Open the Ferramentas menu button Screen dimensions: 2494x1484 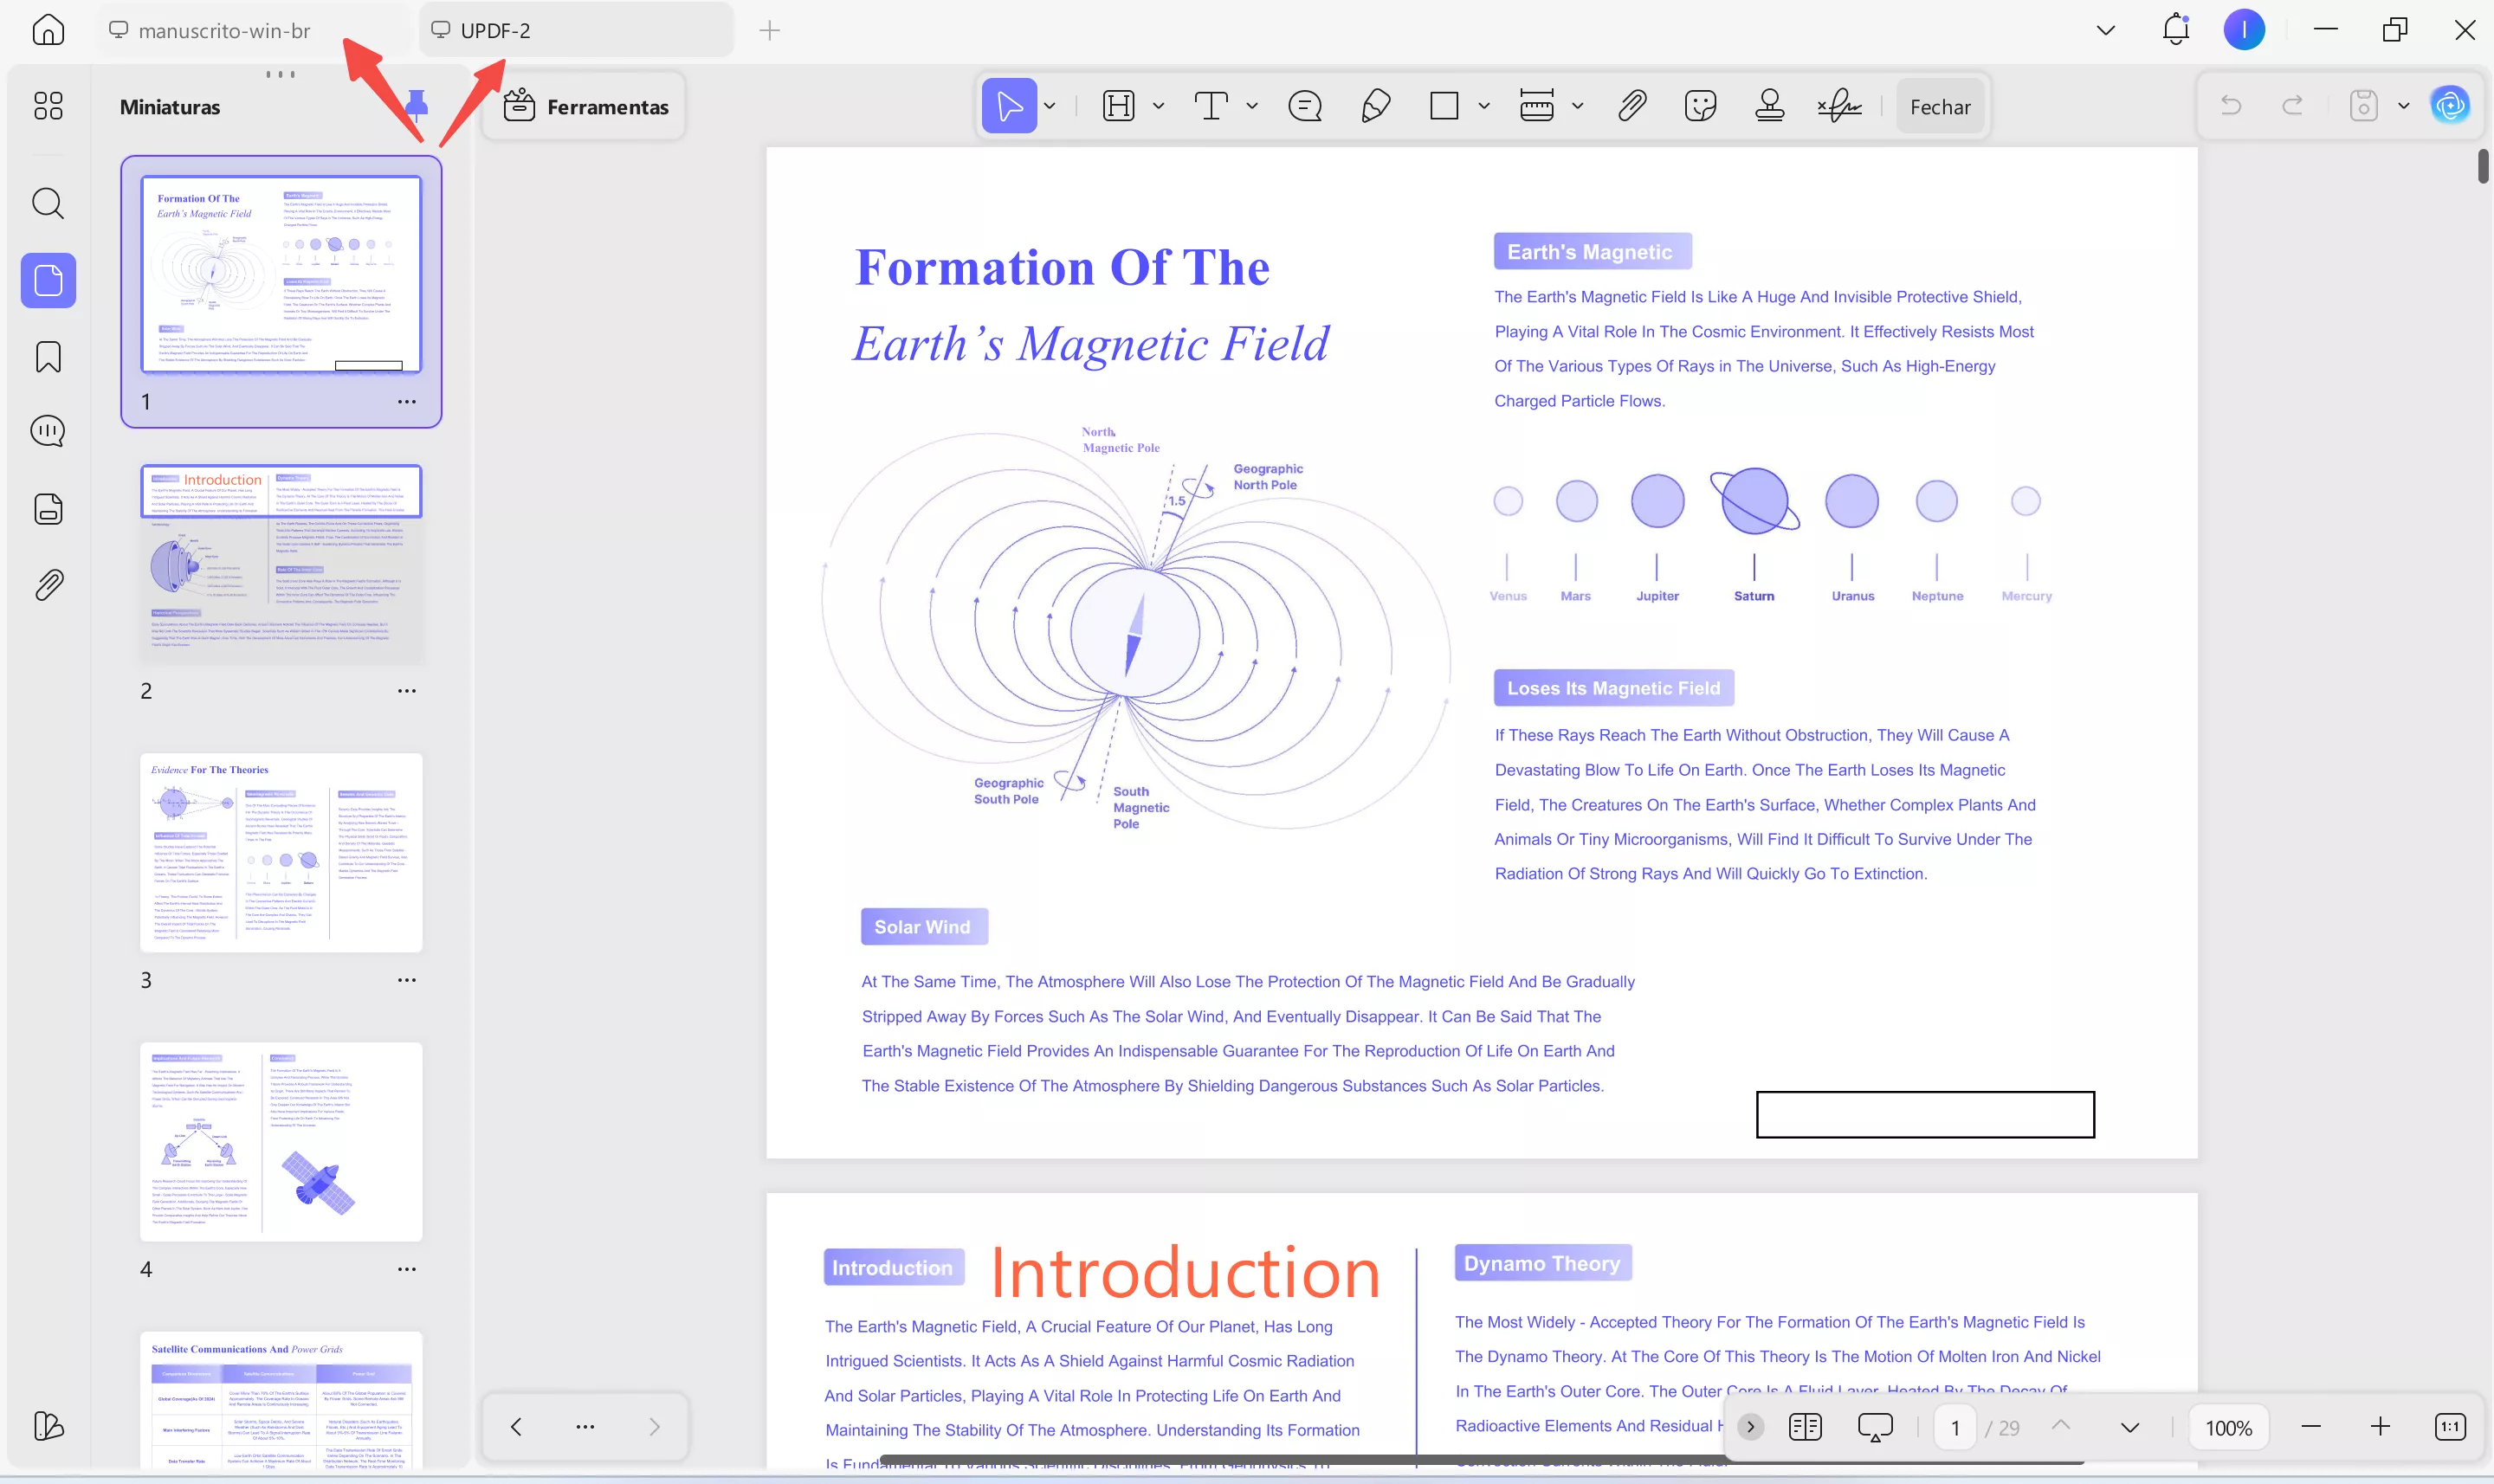point(586,107)
